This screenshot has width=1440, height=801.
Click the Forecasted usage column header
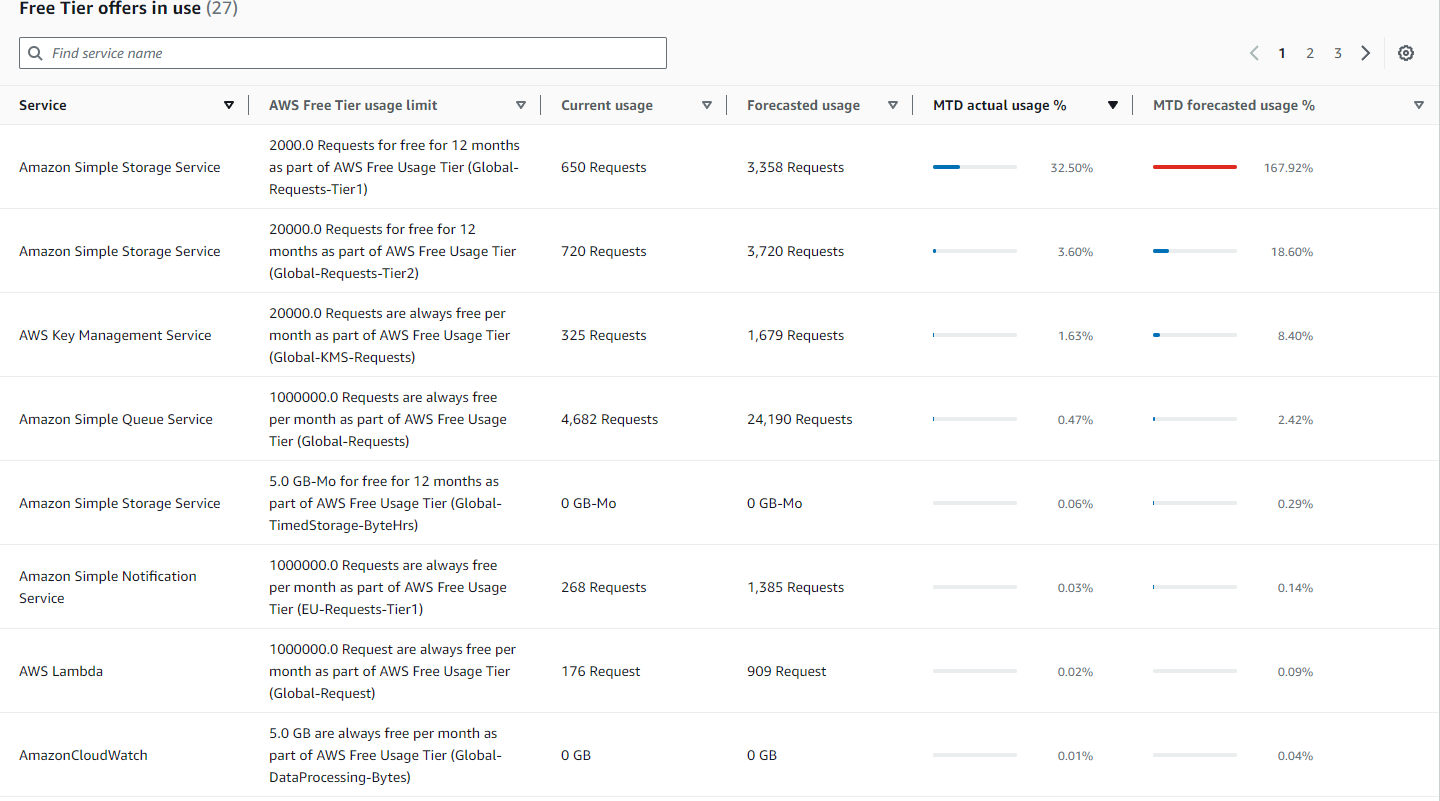pyautogui.click(x=803, y=105)
